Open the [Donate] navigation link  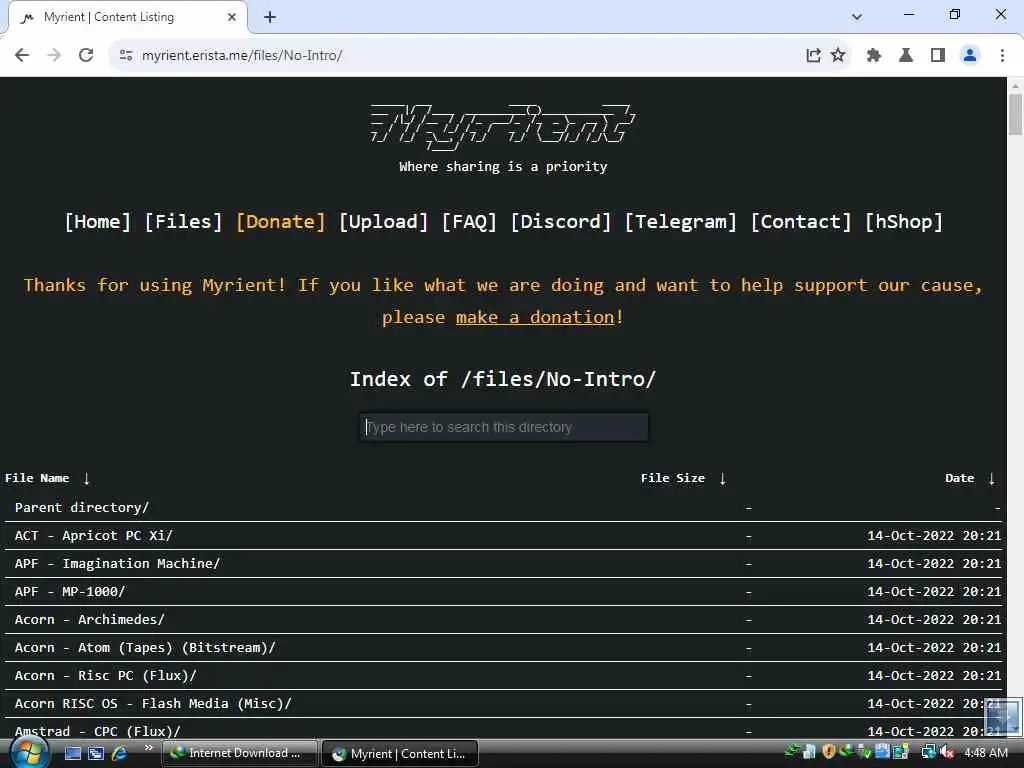(x=281, y=221)
